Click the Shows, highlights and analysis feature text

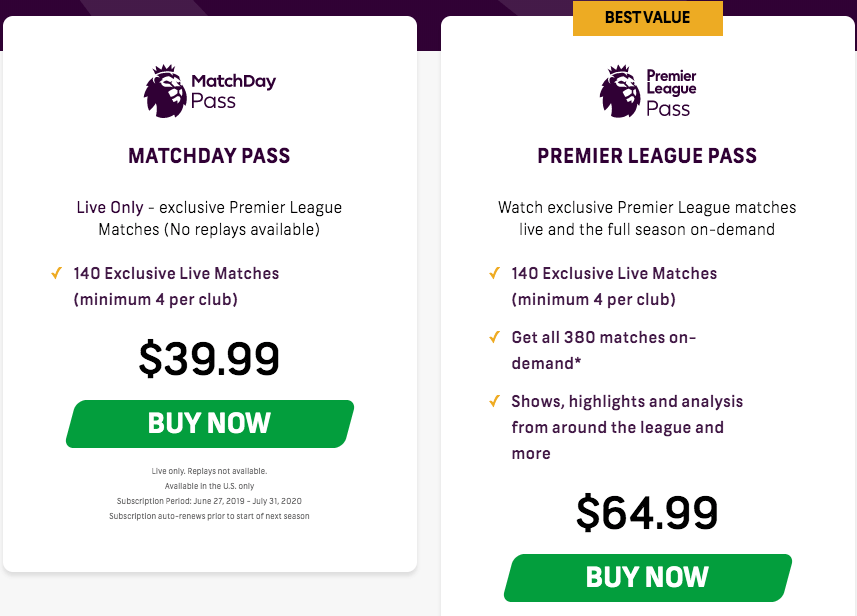point(627,427)
